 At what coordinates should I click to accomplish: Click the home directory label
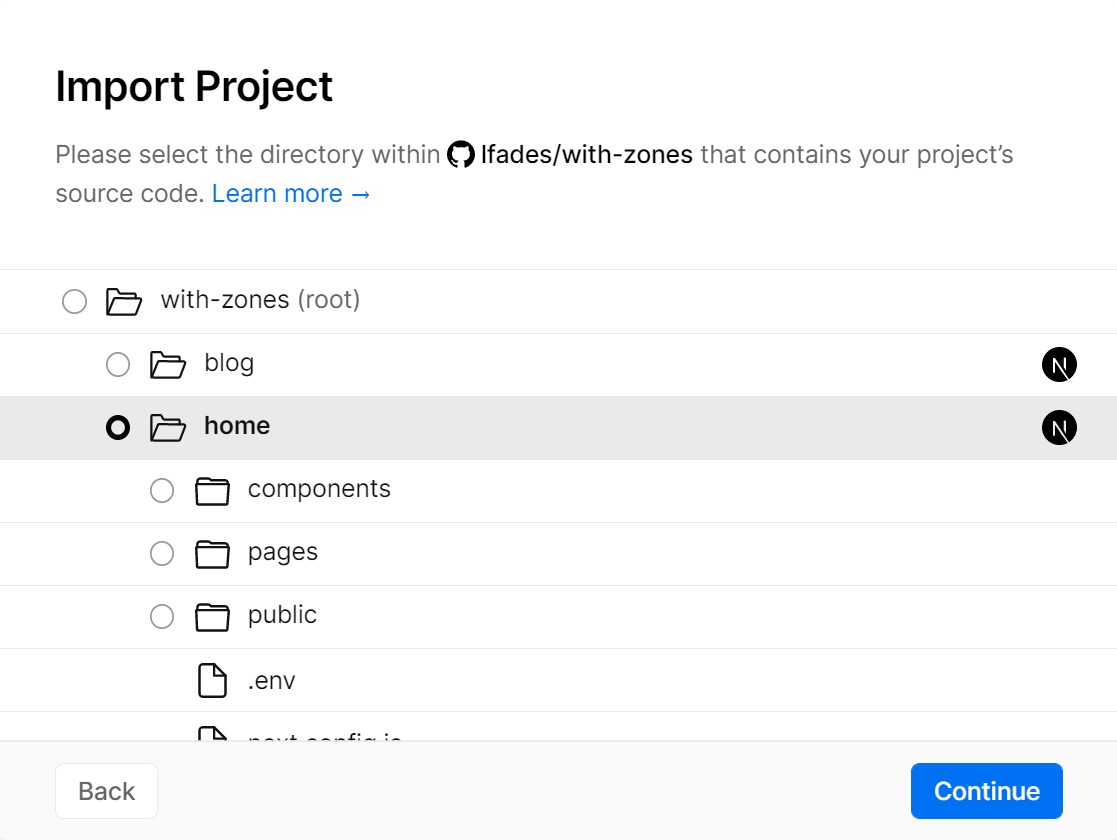tap(237, 425)
